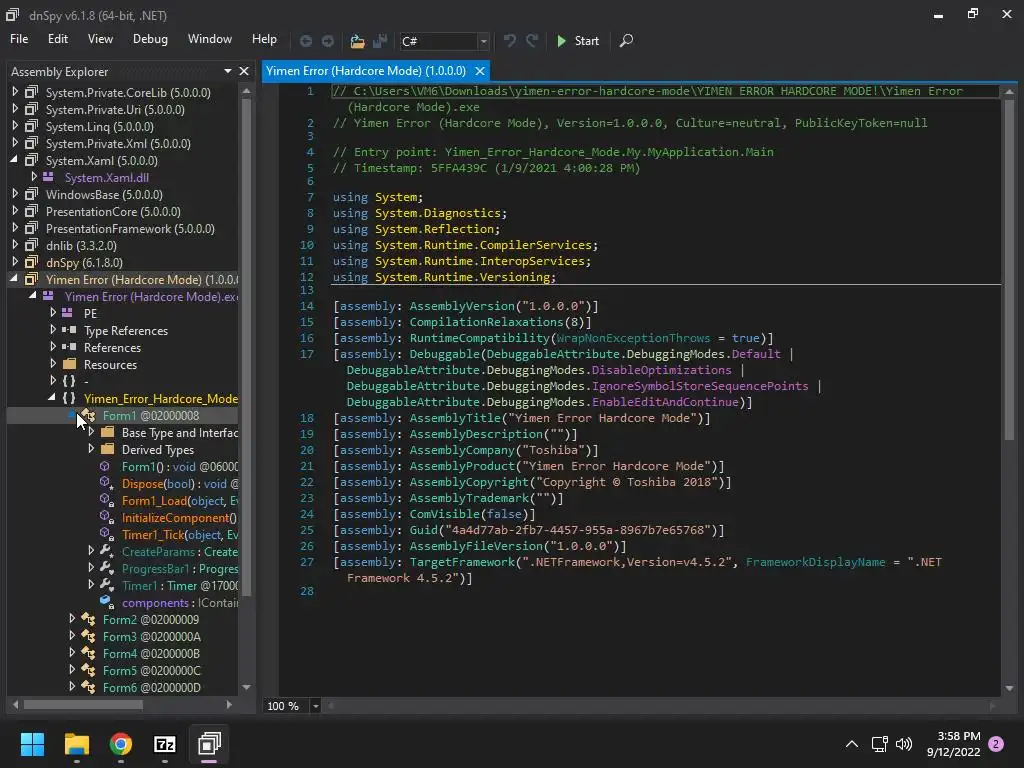The height and width of the screenshot is (768, 1024).
Task: Click the Open file toolbar icon
Action: pos(357,41)
